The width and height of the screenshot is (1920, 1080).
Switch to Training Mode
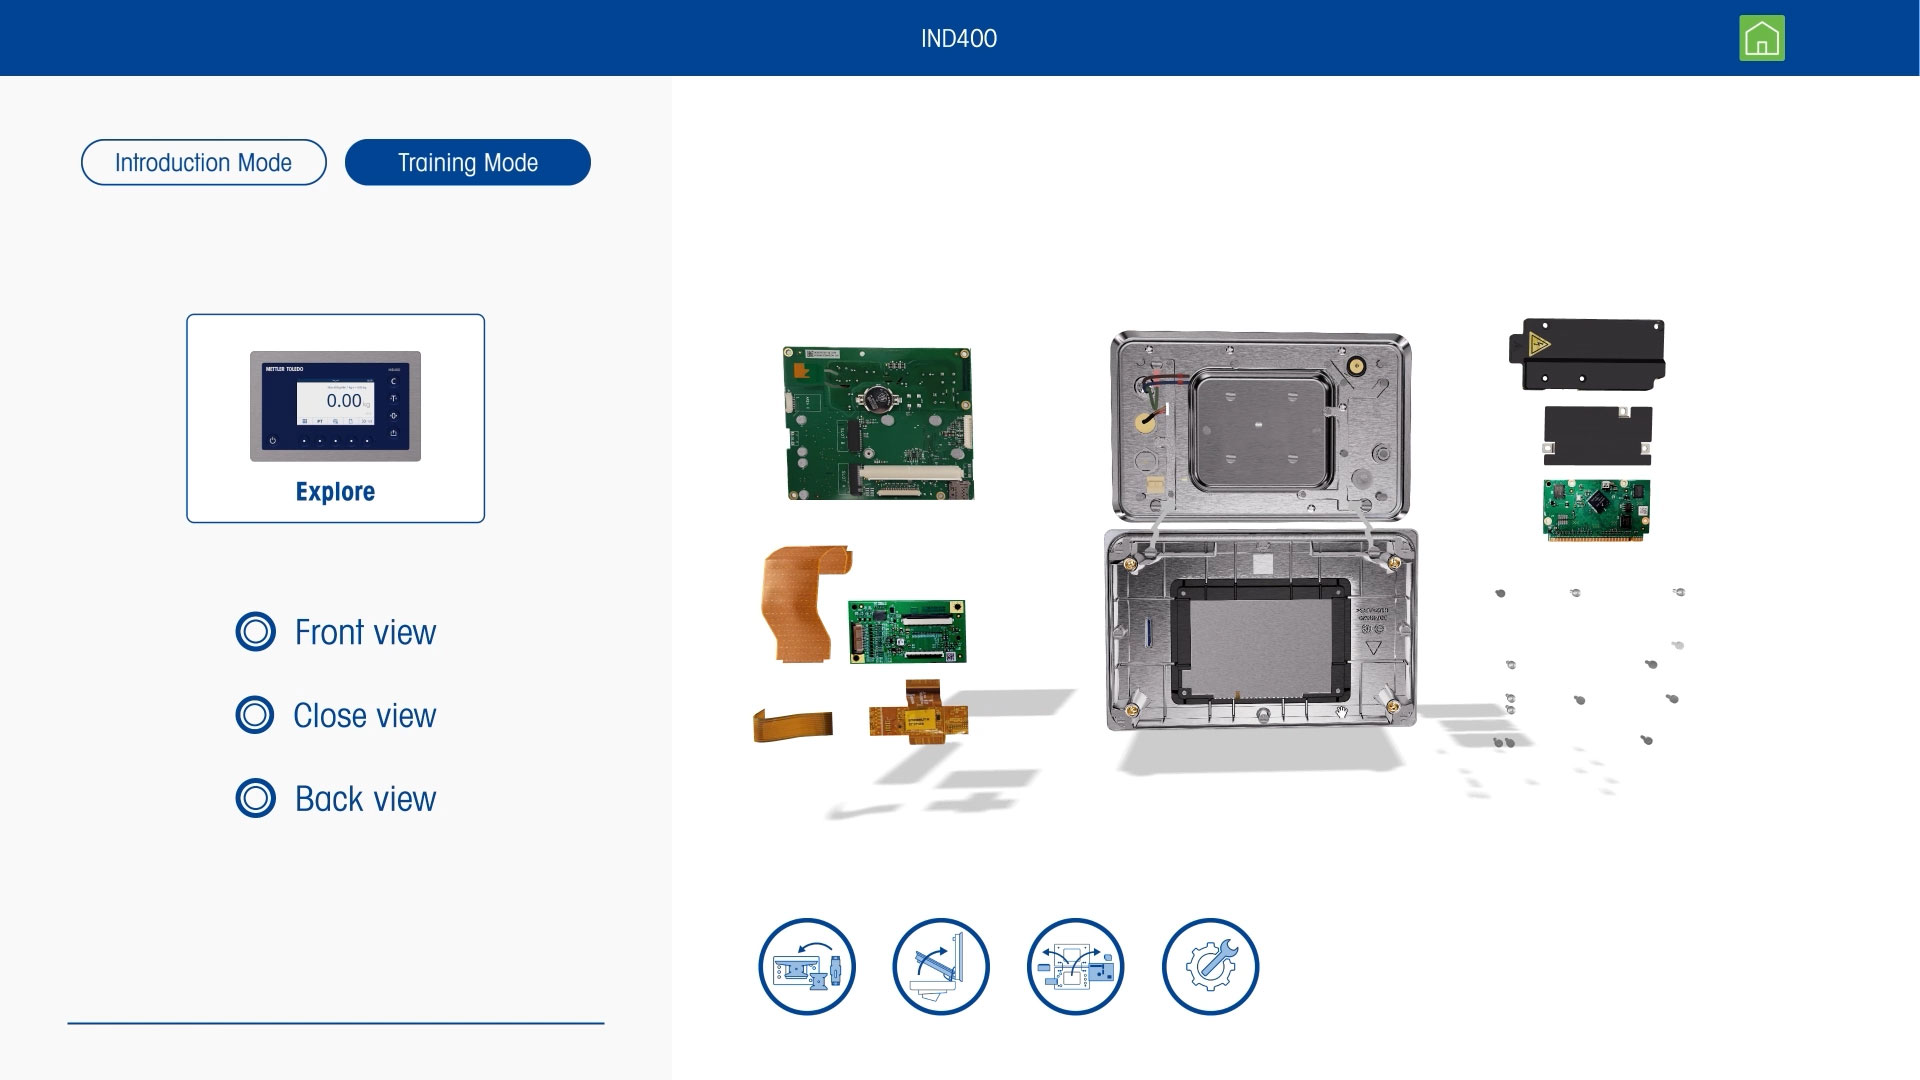point(468,162)
